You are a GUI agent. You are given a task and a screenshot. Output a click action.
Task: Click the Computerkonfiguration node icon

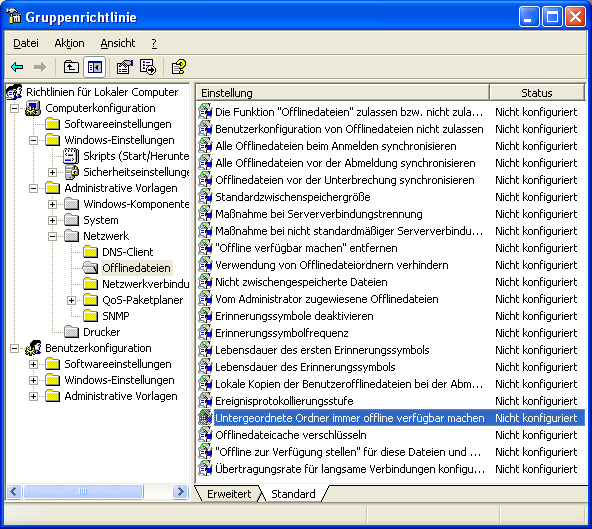point(33,108)
